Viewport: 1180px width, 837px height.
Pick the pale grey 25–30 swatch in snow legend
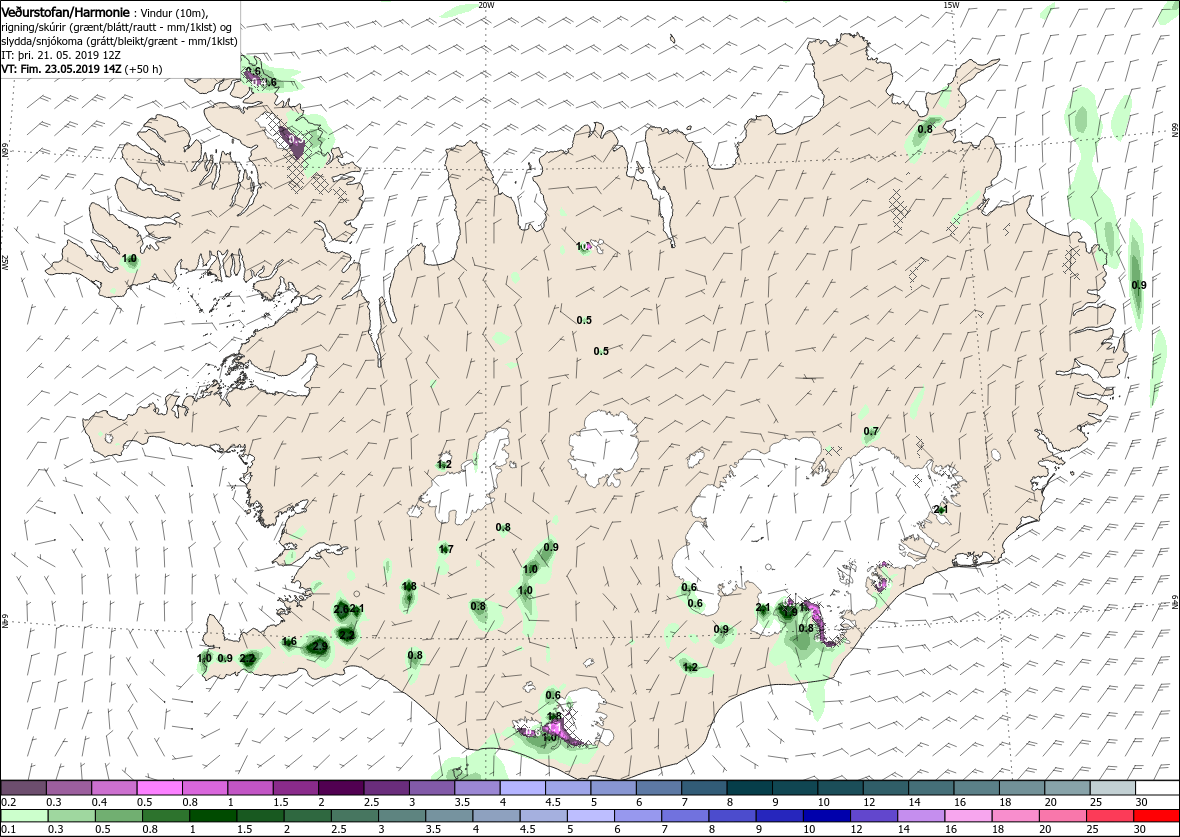coord(1112,788)
